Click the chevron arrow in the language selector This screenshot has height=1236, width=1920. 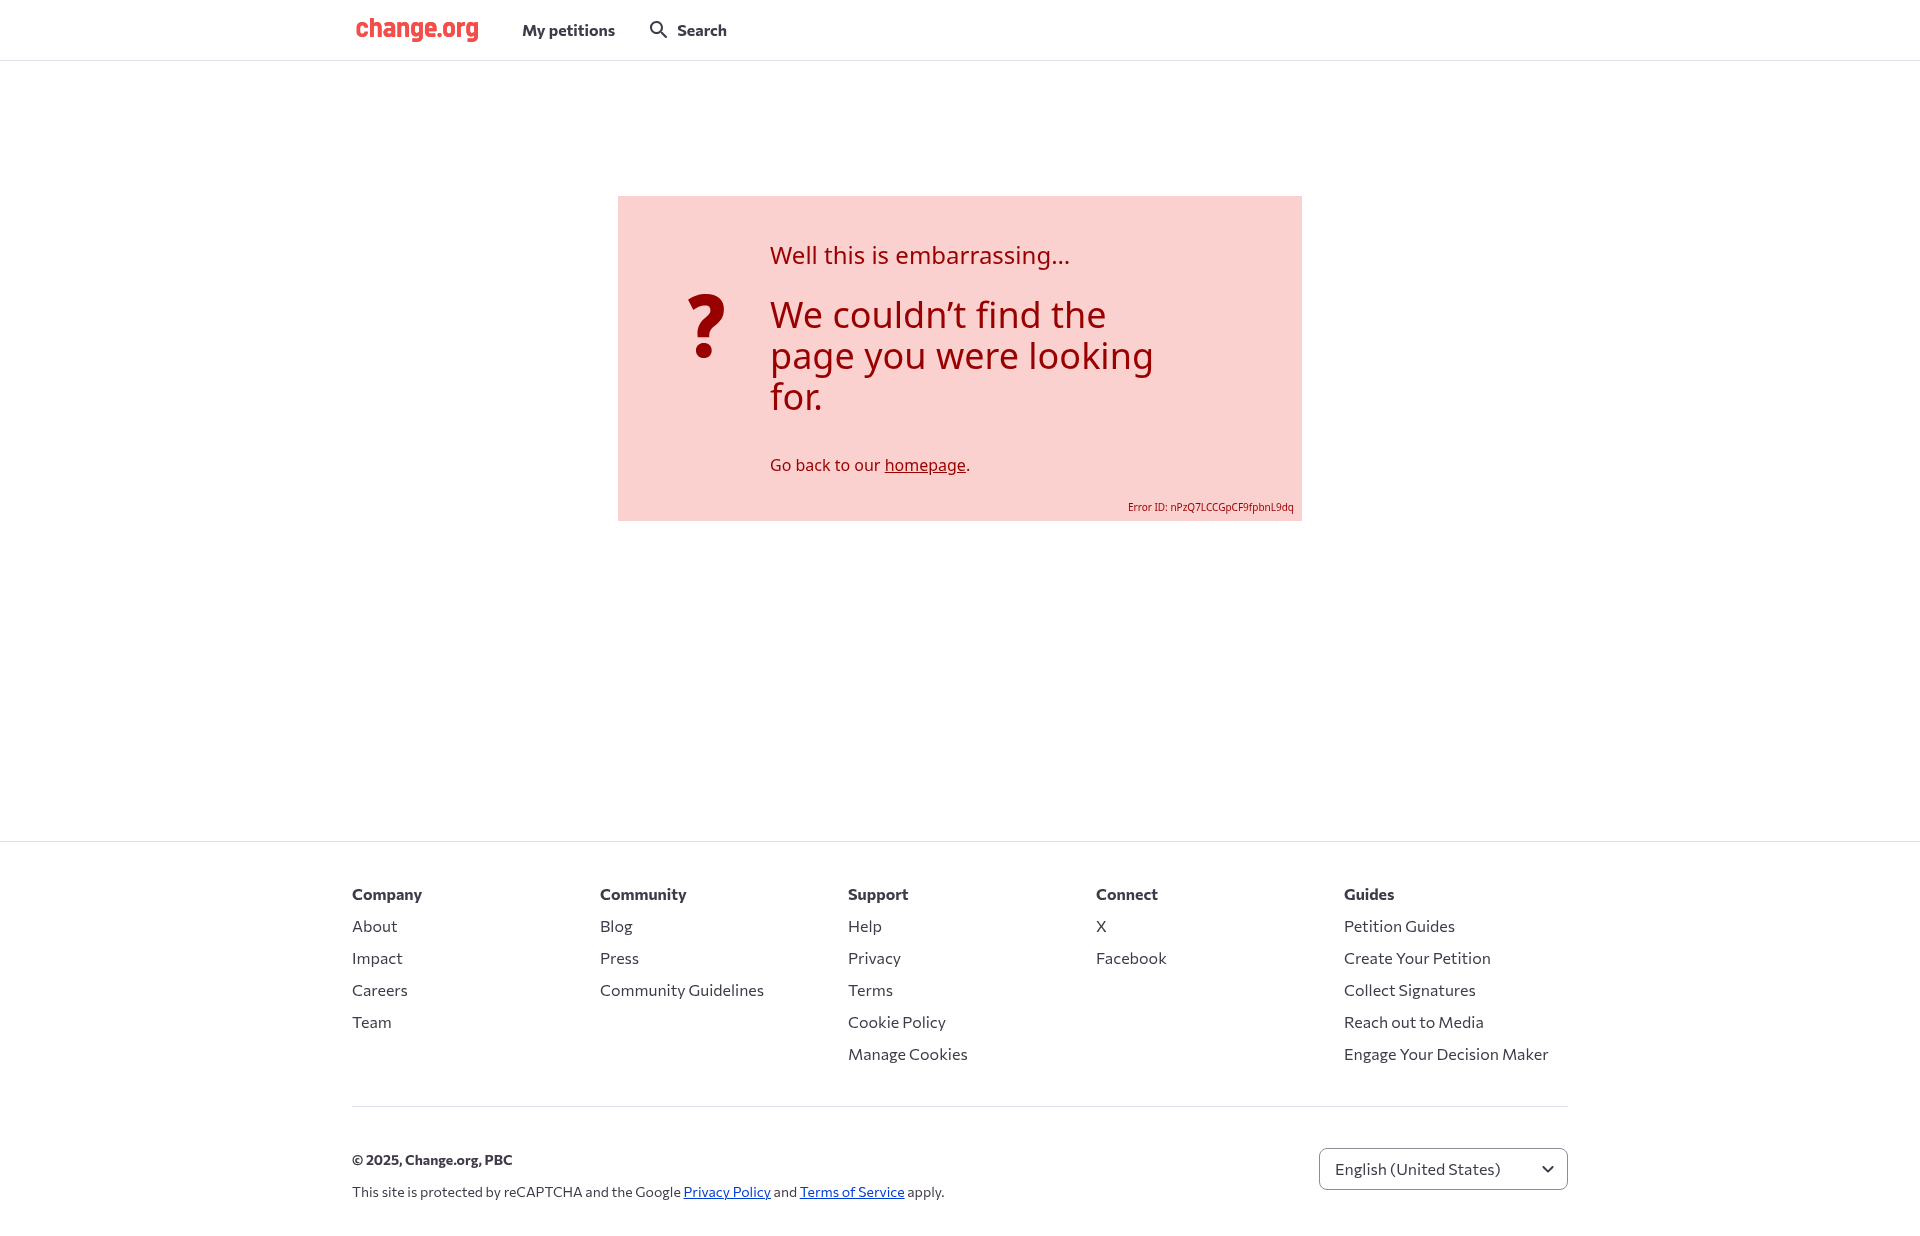(x=1548, y=1169)
